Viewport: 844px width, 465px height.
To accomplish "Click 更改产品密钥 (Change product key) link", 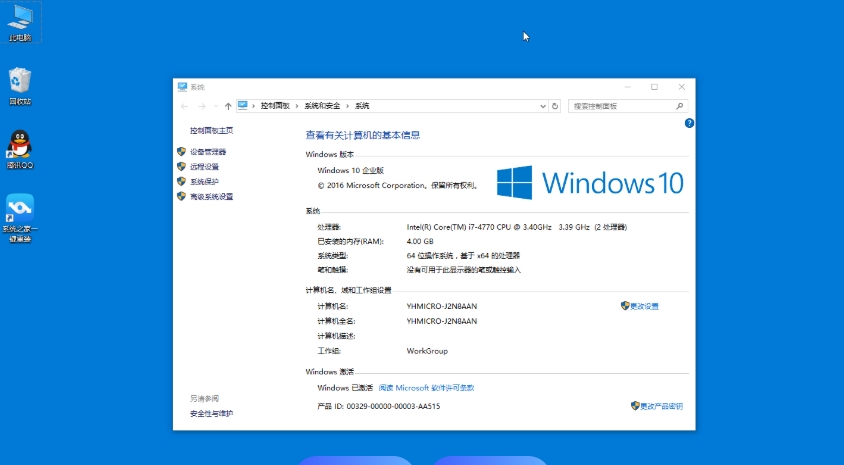I will point(661,406).
